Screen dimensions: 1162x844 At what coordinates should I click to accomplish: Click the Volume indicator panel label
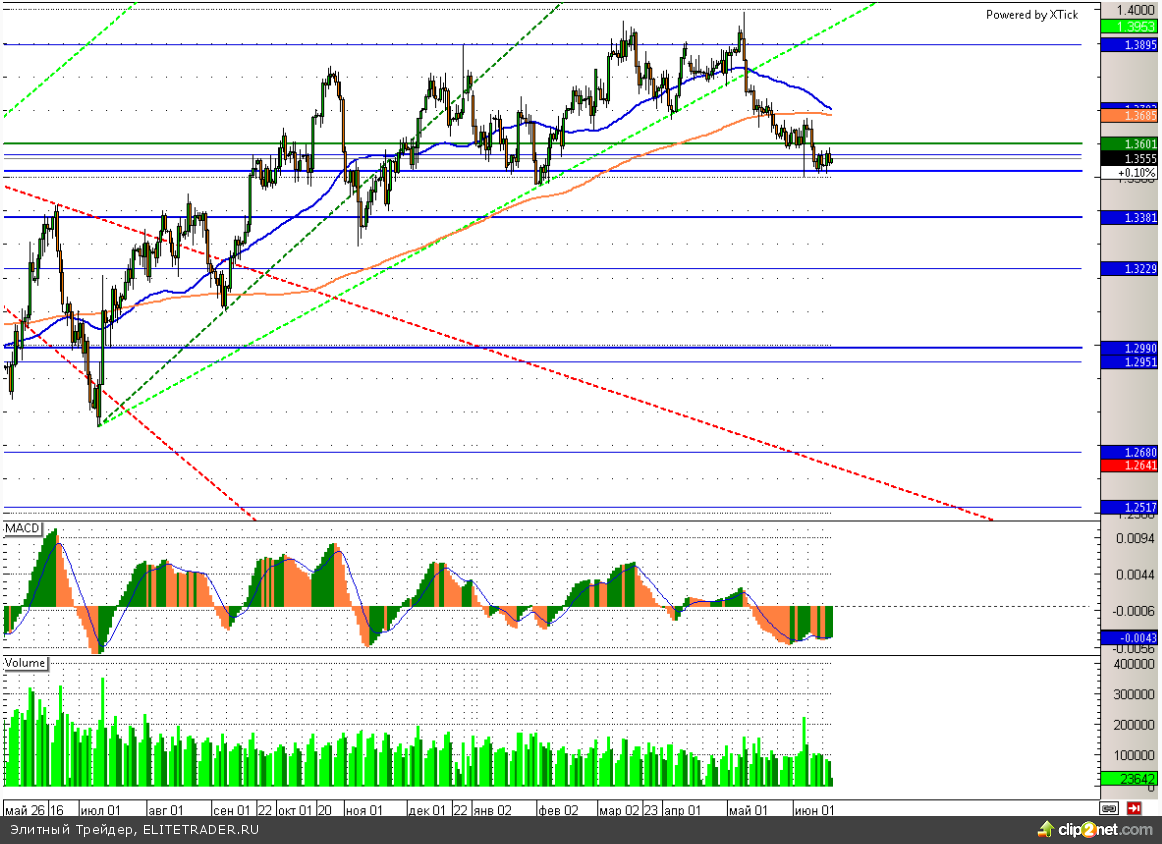(25, 663)
